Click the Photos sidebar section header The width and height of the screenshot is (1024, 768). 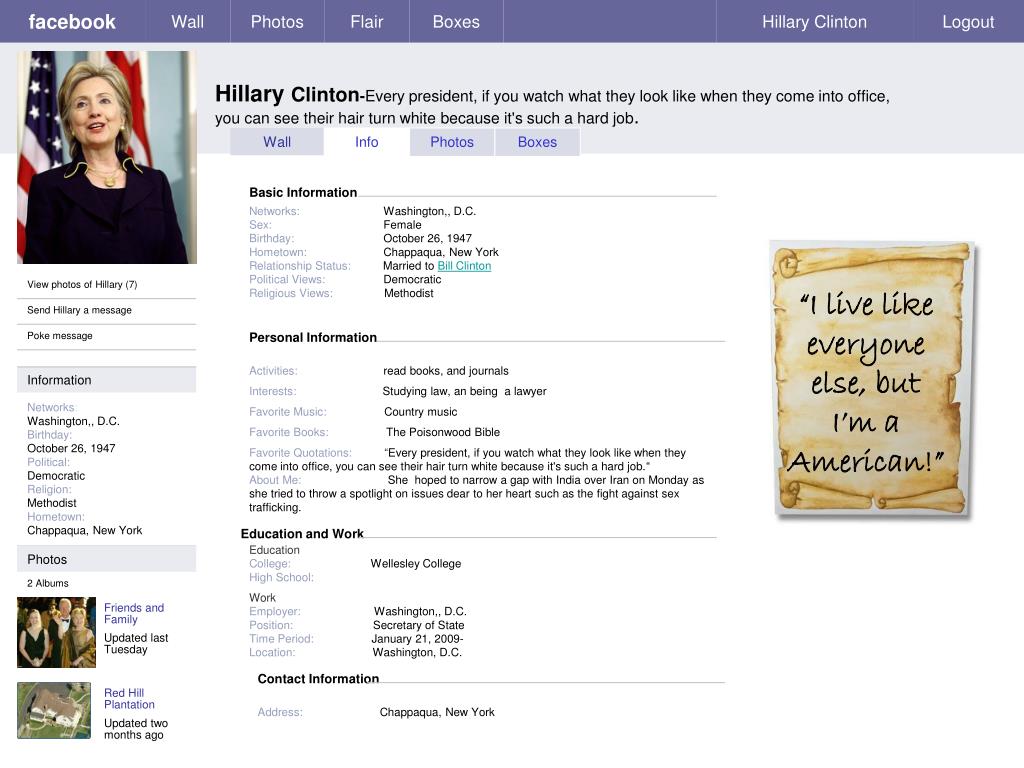pyautogui.click(x=106, y=559)
